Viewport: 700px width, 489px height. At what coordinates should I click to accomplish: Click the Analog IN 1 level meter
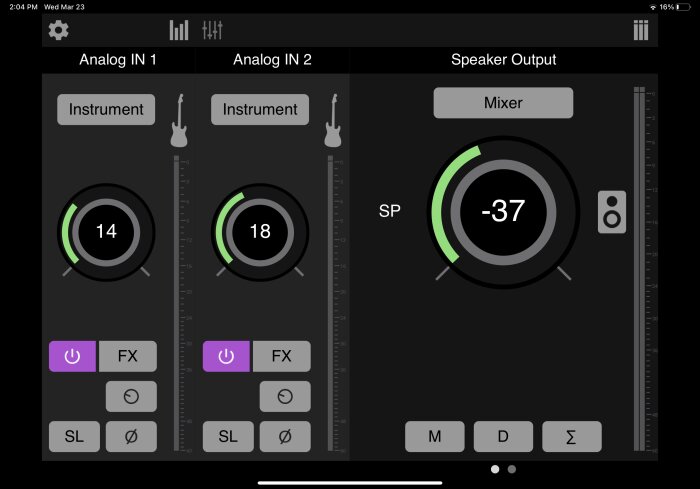pos(177,304)
